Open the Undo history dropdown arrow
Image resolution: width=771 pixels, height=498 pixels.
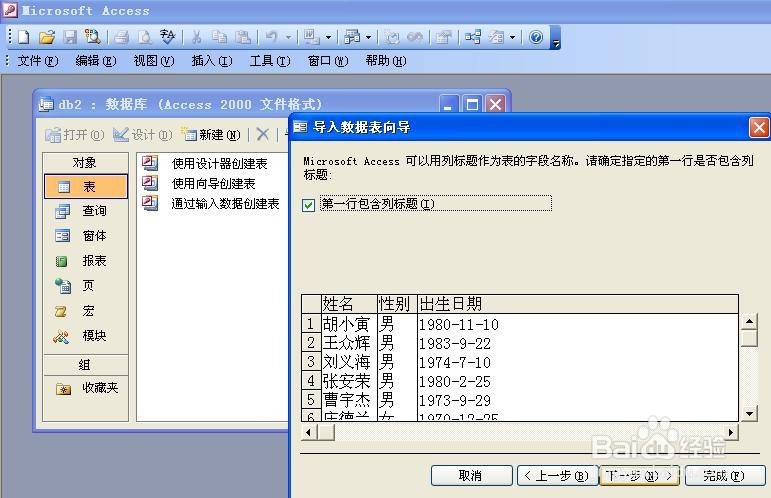288,37
